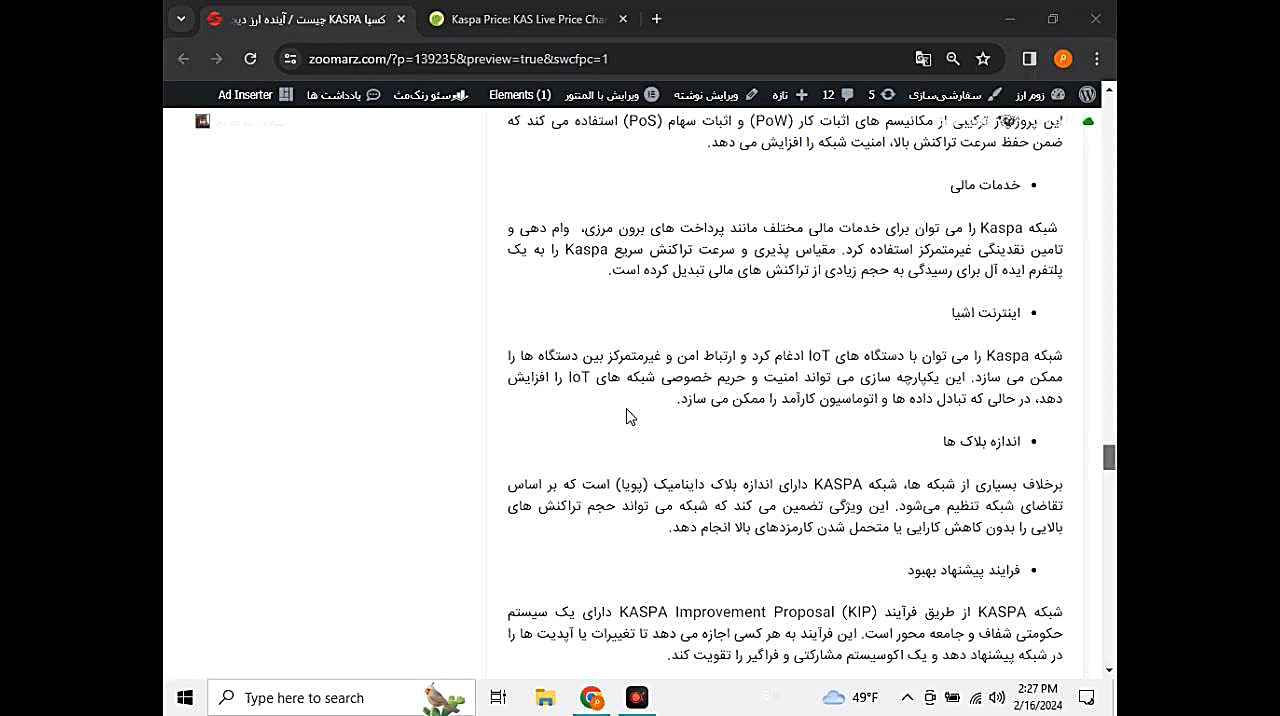Open Task View on the taskbar

498,697
